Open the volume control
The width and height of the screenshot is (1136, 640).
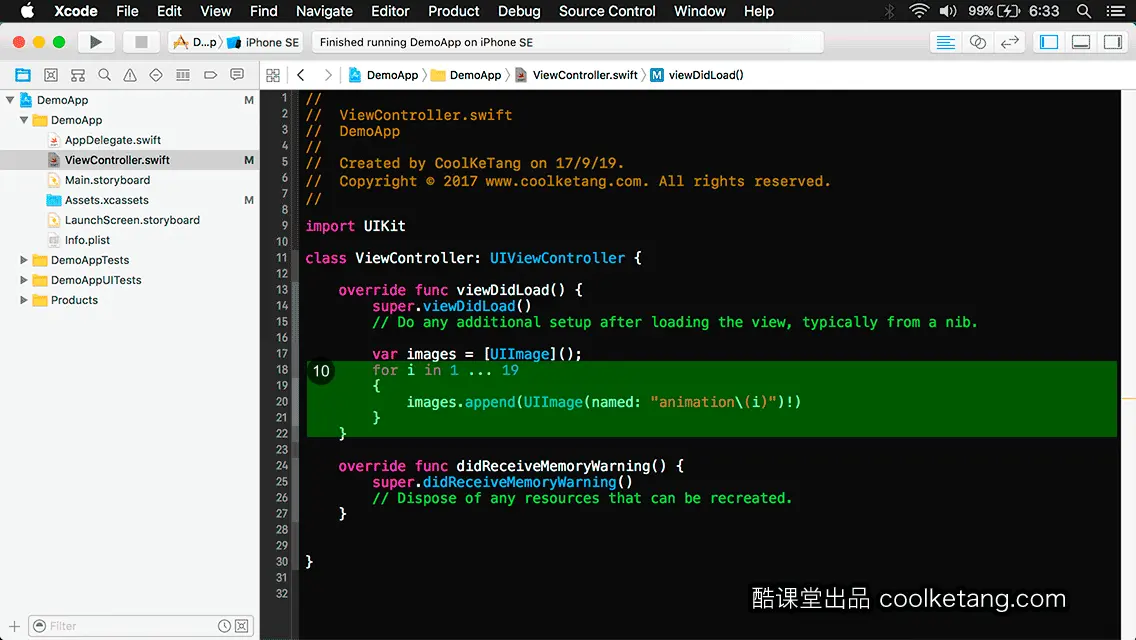948,11
